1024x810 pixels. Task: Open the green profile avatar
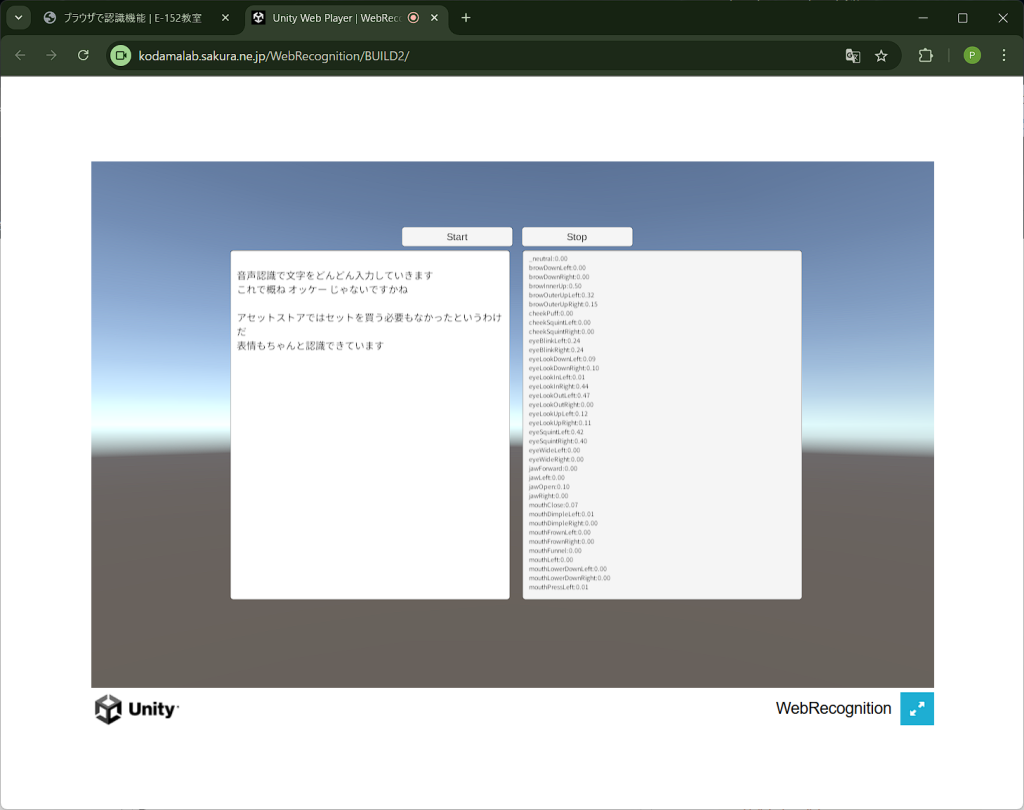972,56
